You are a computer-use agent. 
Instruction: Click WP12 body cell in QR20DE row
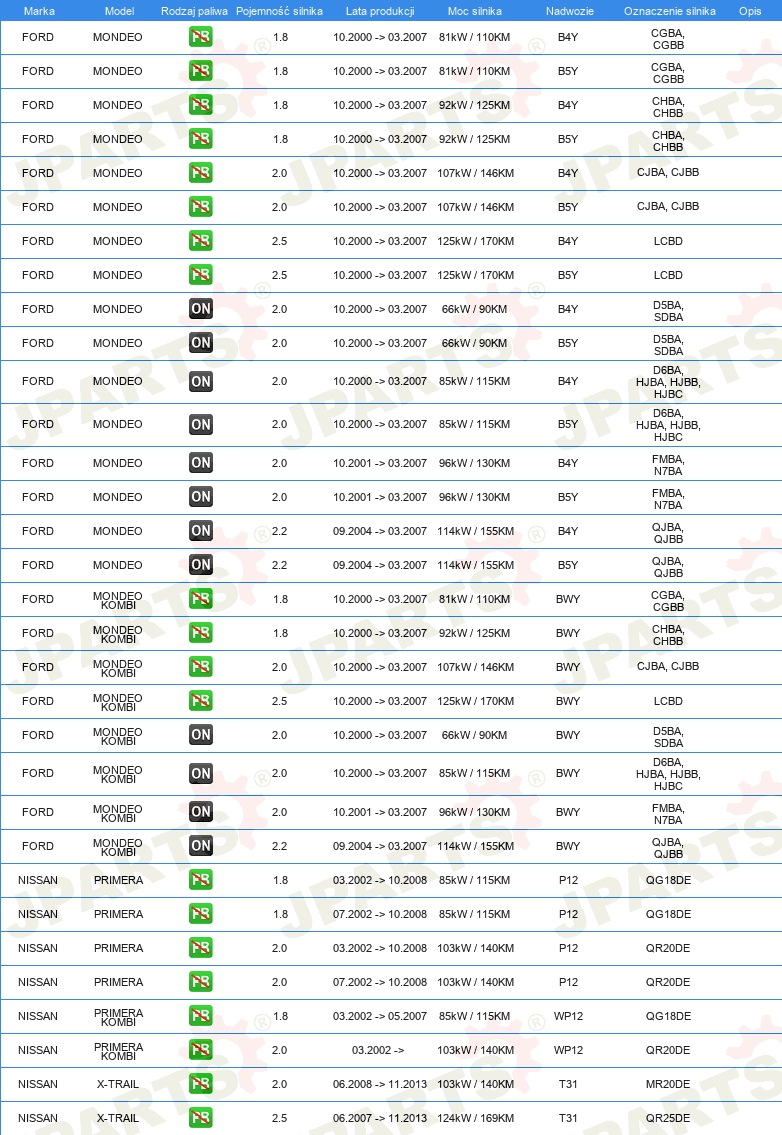[568, 1050]
